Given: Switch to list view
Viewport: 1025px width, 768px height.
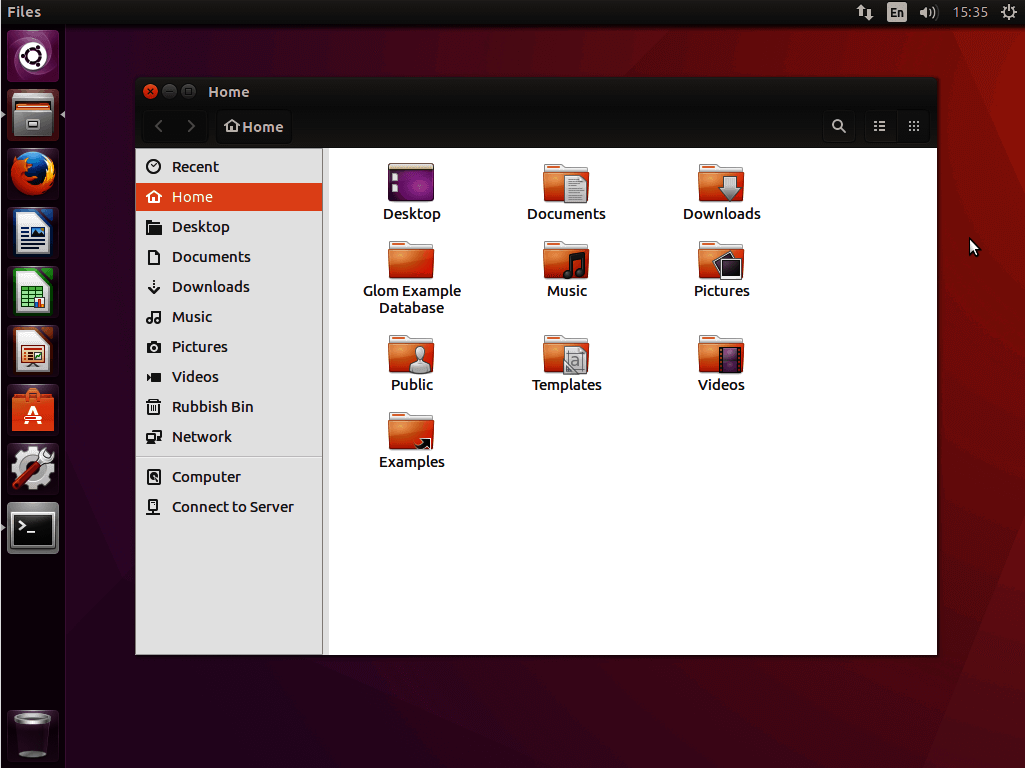Looking at the screenshot, I should point(879,126).
